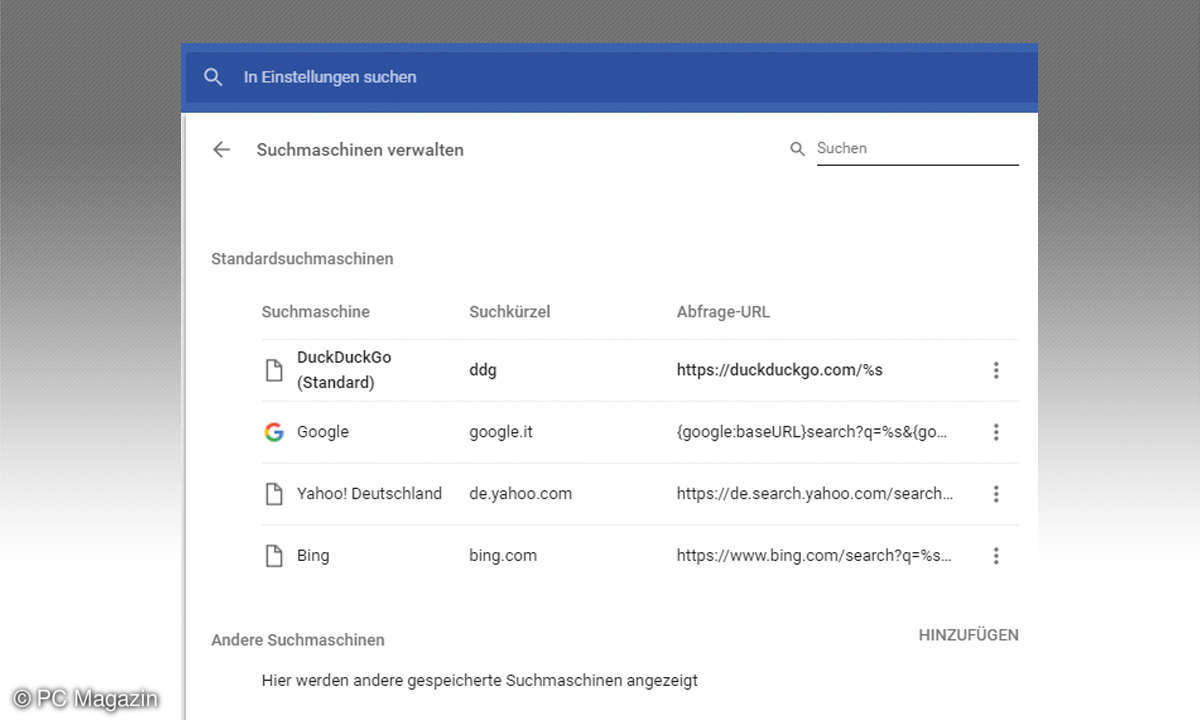Click the Yahoo! Deutschland page icon
1200x720 pixels.
[x=273, y=494]
